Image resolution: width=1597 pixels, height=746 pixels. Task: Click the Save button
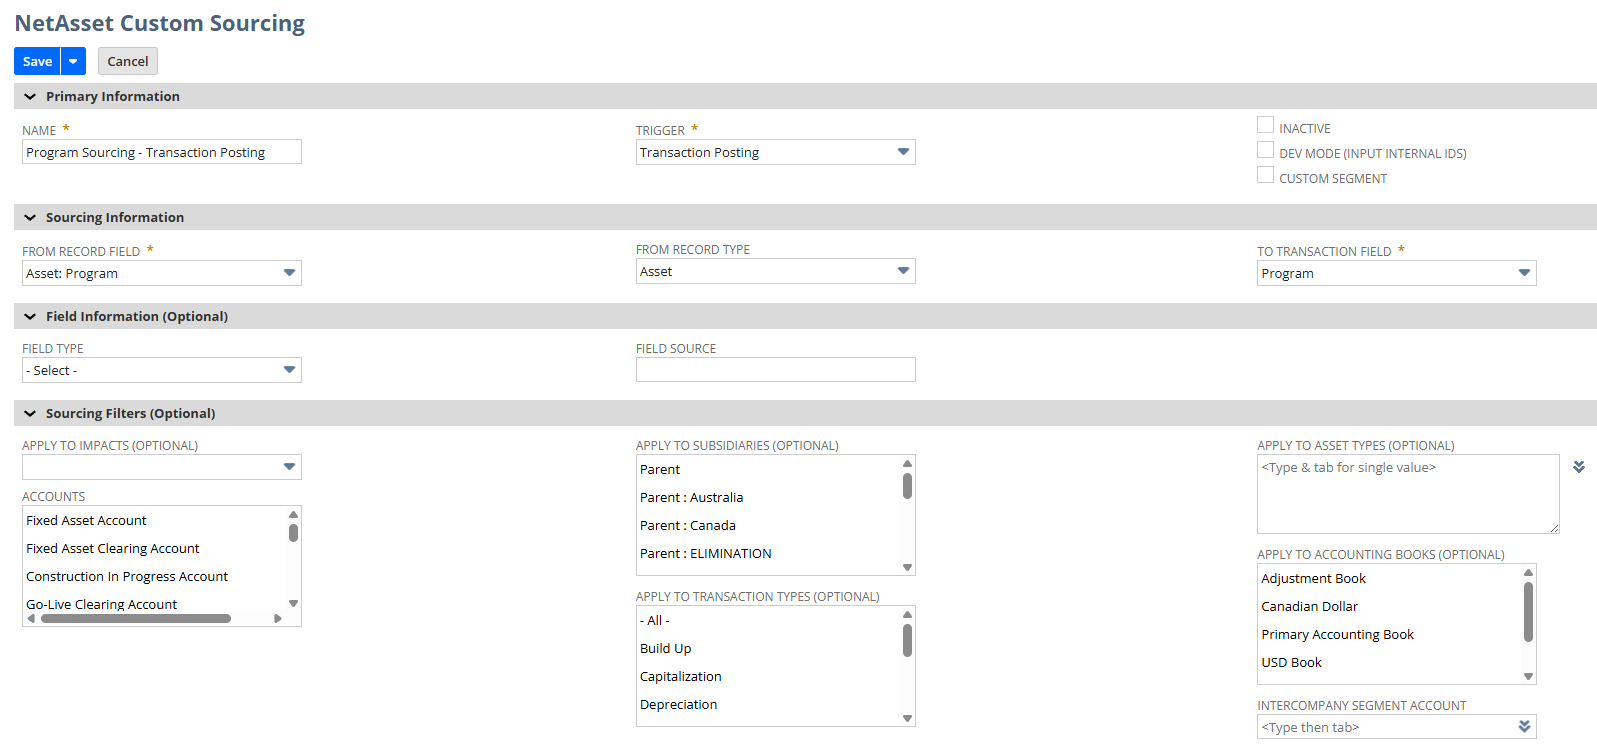(x=37, y=61)
